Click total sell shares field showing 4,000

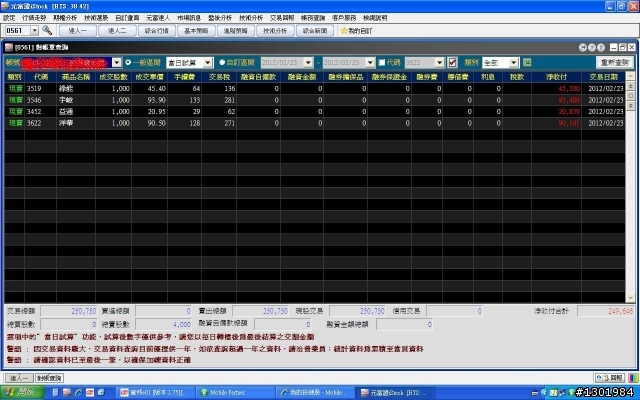point(163,324)
